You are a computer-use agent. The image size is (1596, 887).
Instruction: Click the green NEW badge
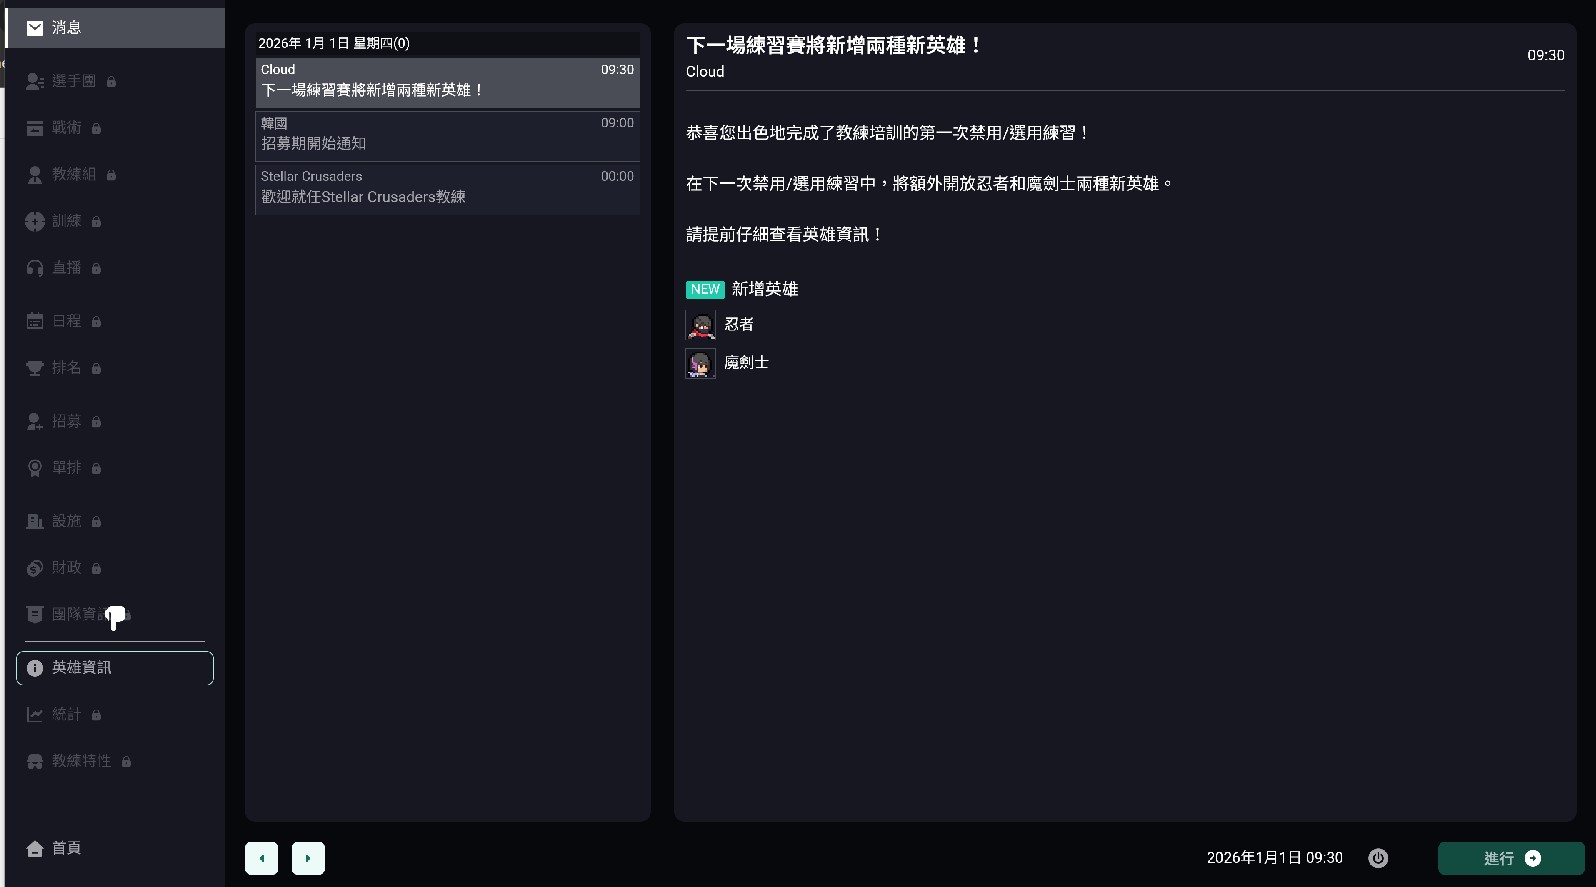pos(705,289)
